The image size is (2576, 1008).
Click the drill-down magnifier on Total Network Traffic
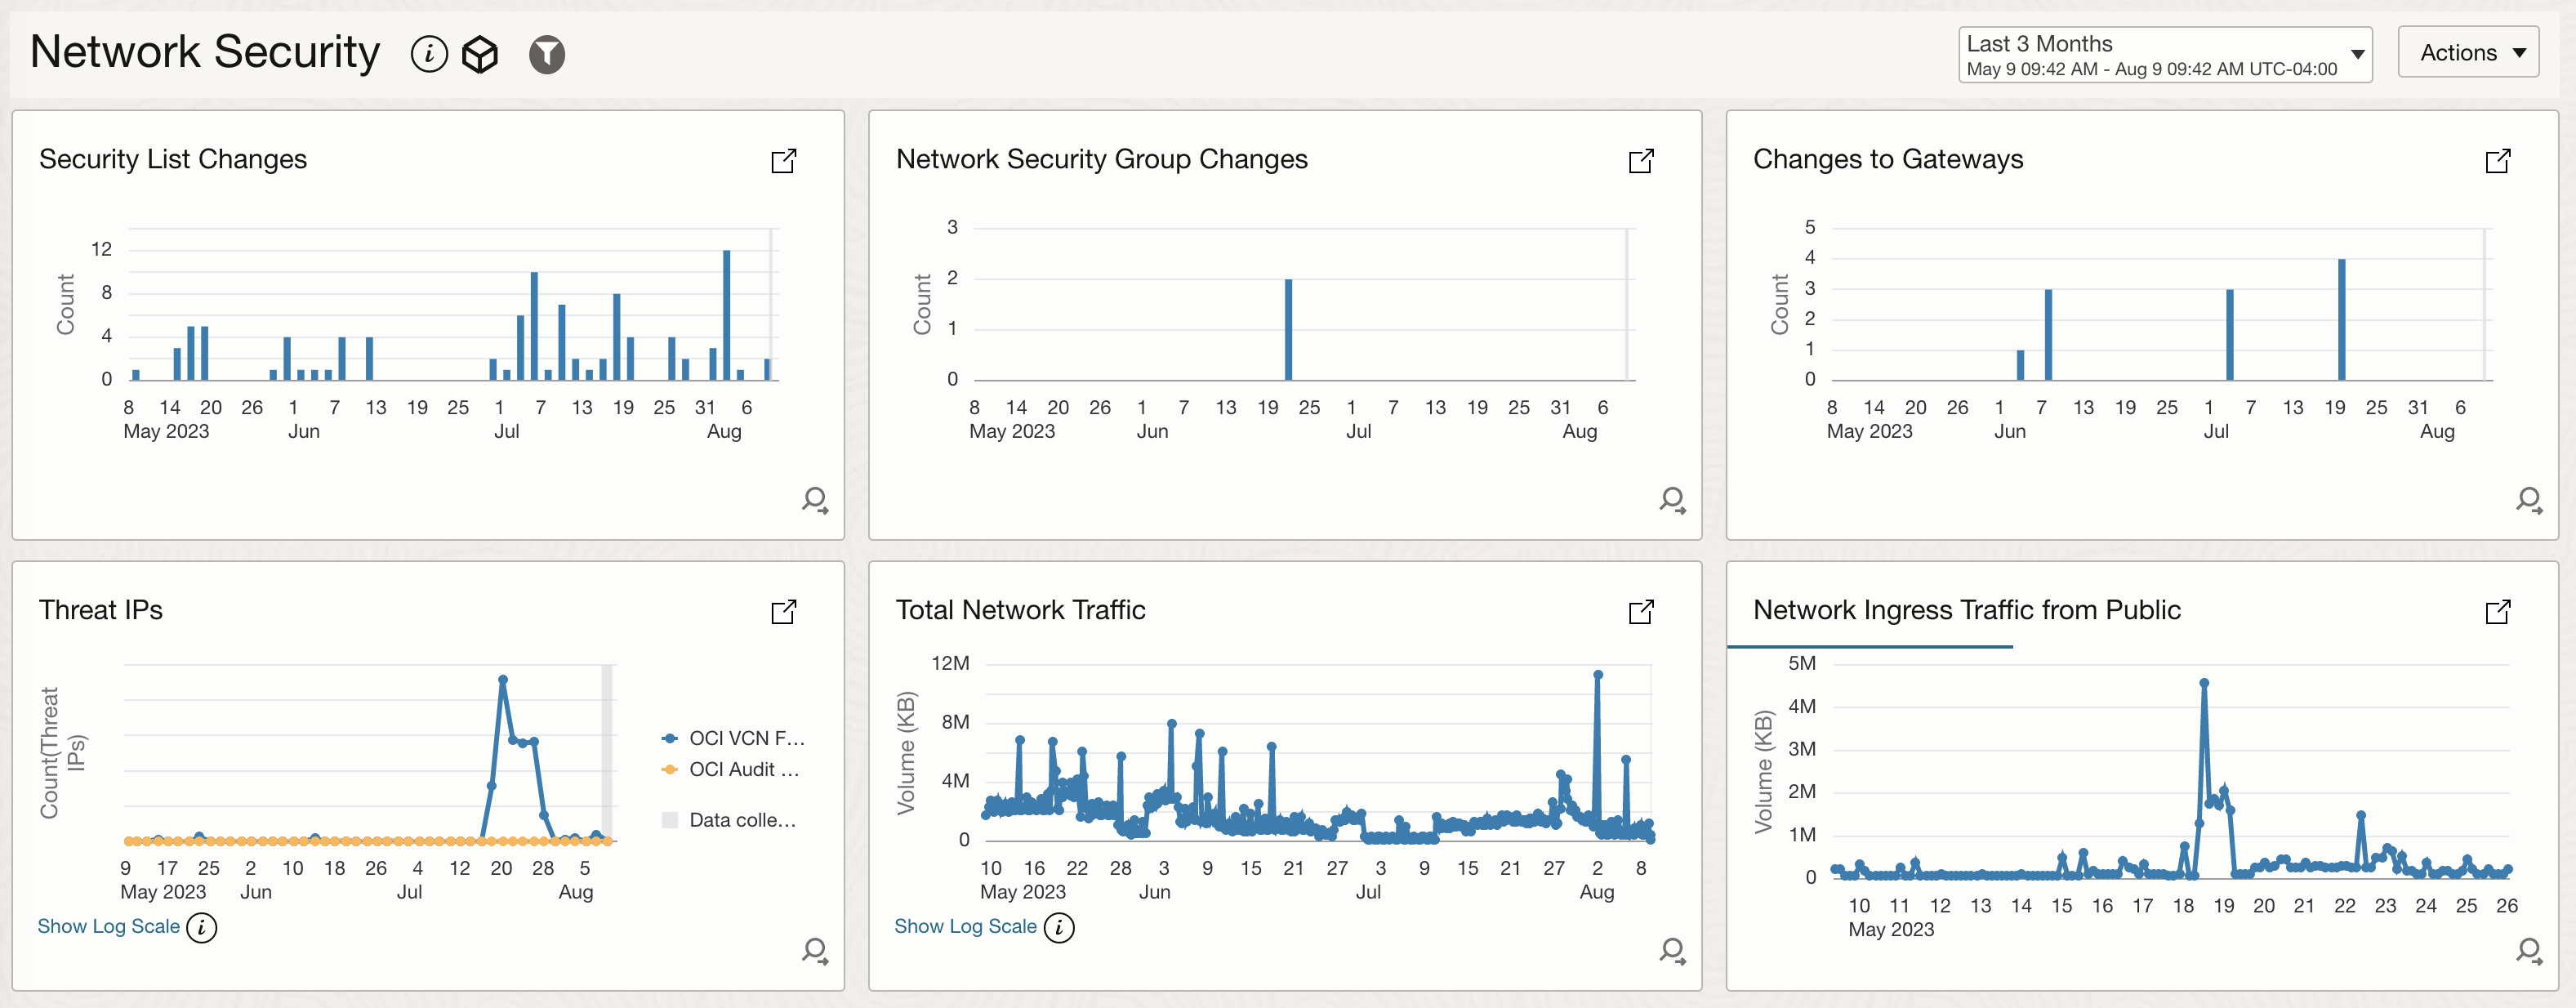coord(1672,951)
